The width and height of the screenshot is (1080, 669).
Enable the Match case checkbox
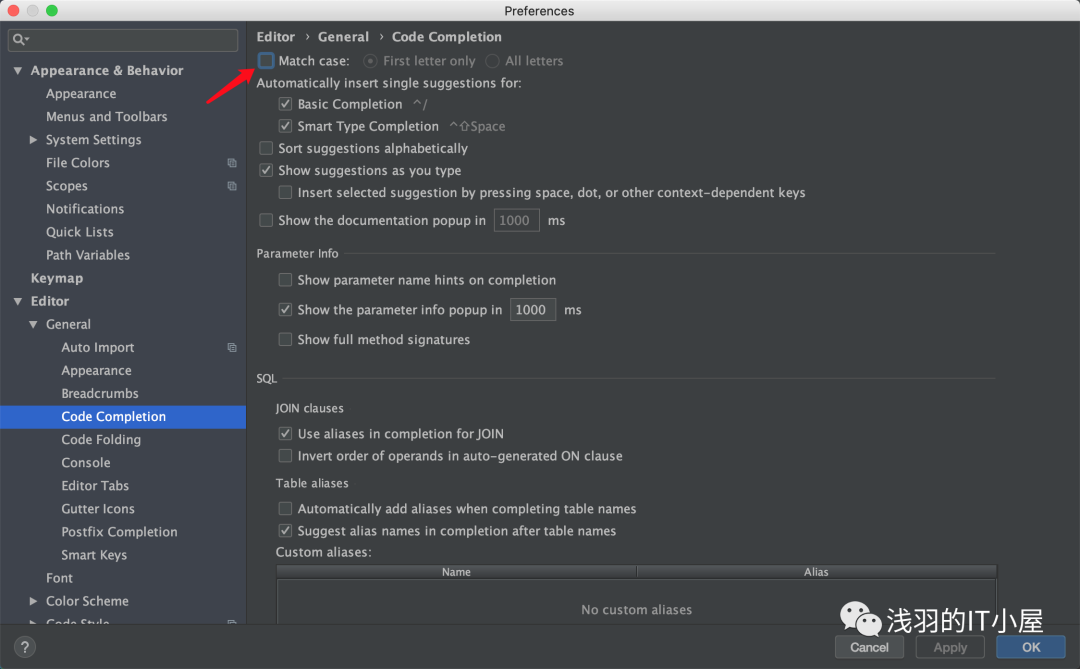[x=266, y=61]
